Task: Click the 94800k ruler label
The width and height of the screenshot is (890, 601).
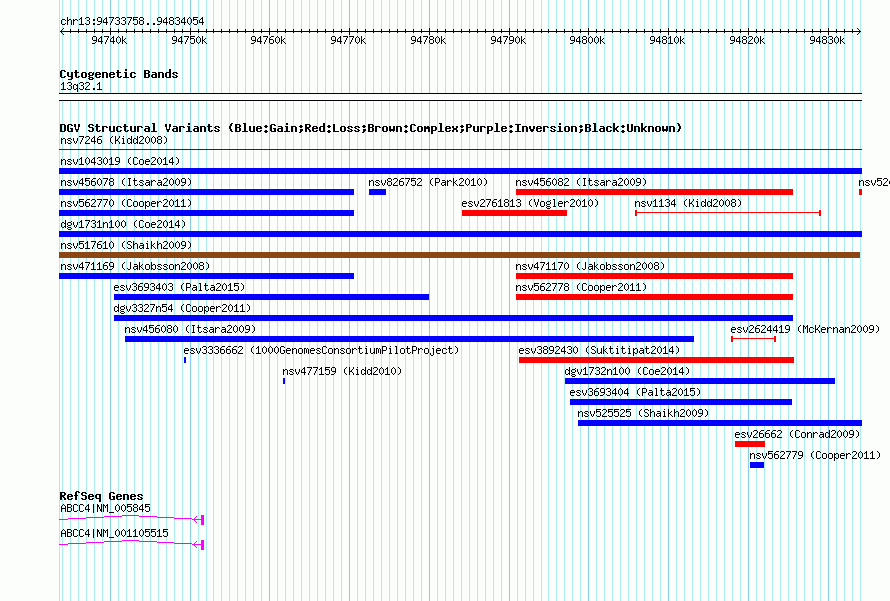Action: (587, 40)
